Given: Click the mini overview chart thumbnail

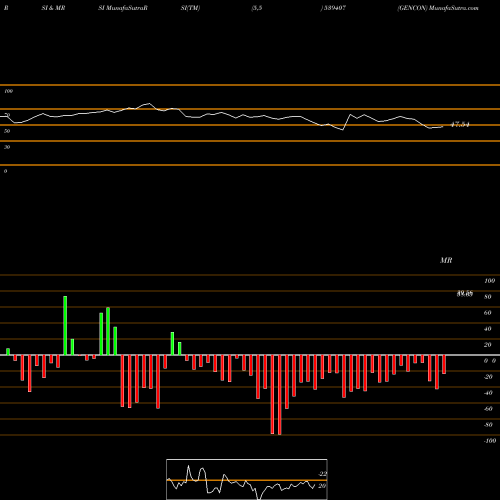Looking at the screenshot, I should click(247, 479).
